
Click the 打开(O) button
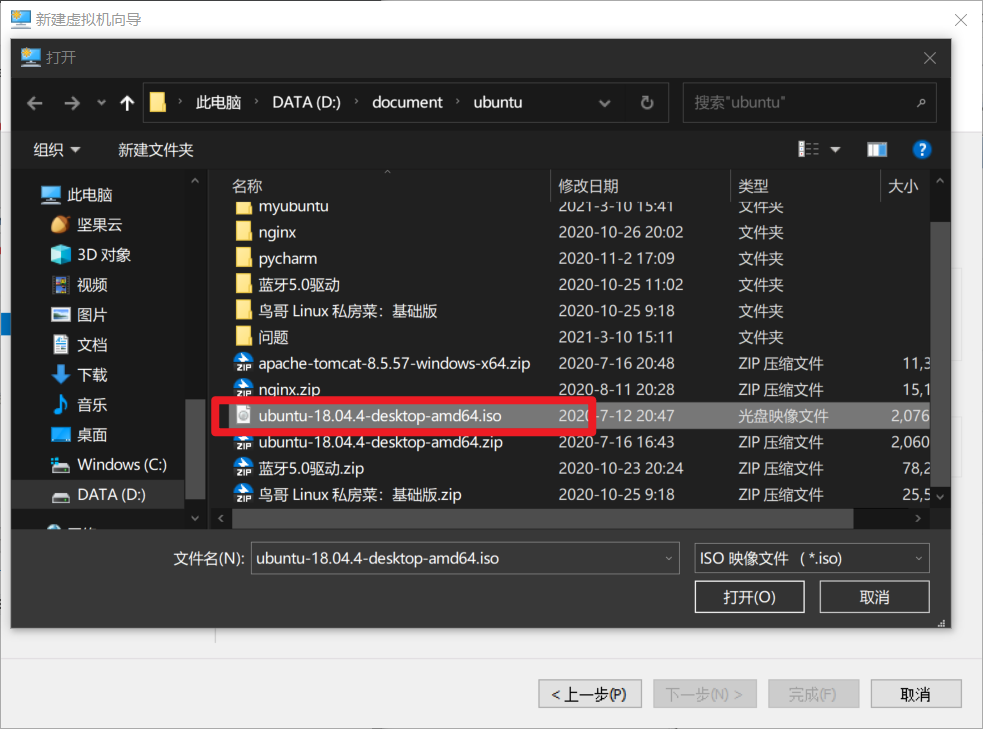(x=749, y=597)
